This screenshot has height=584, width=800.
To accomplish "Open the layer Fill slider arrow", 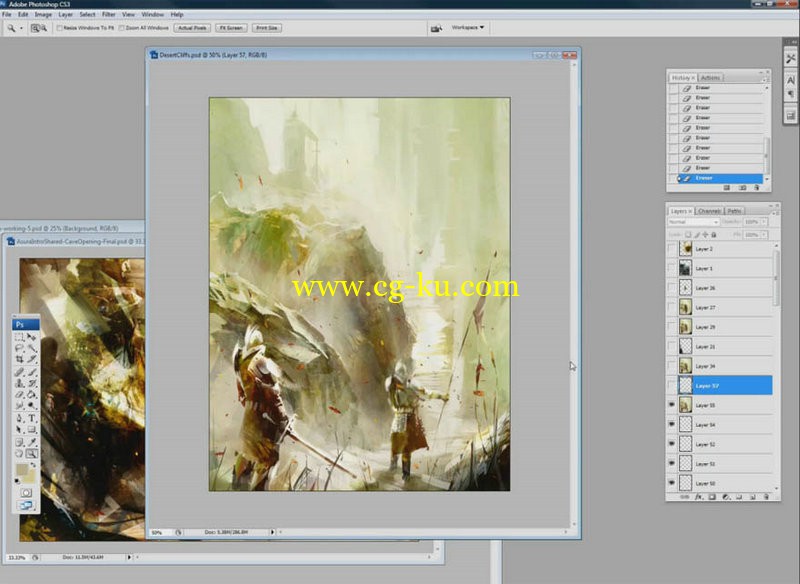I will tap(764, 235).
